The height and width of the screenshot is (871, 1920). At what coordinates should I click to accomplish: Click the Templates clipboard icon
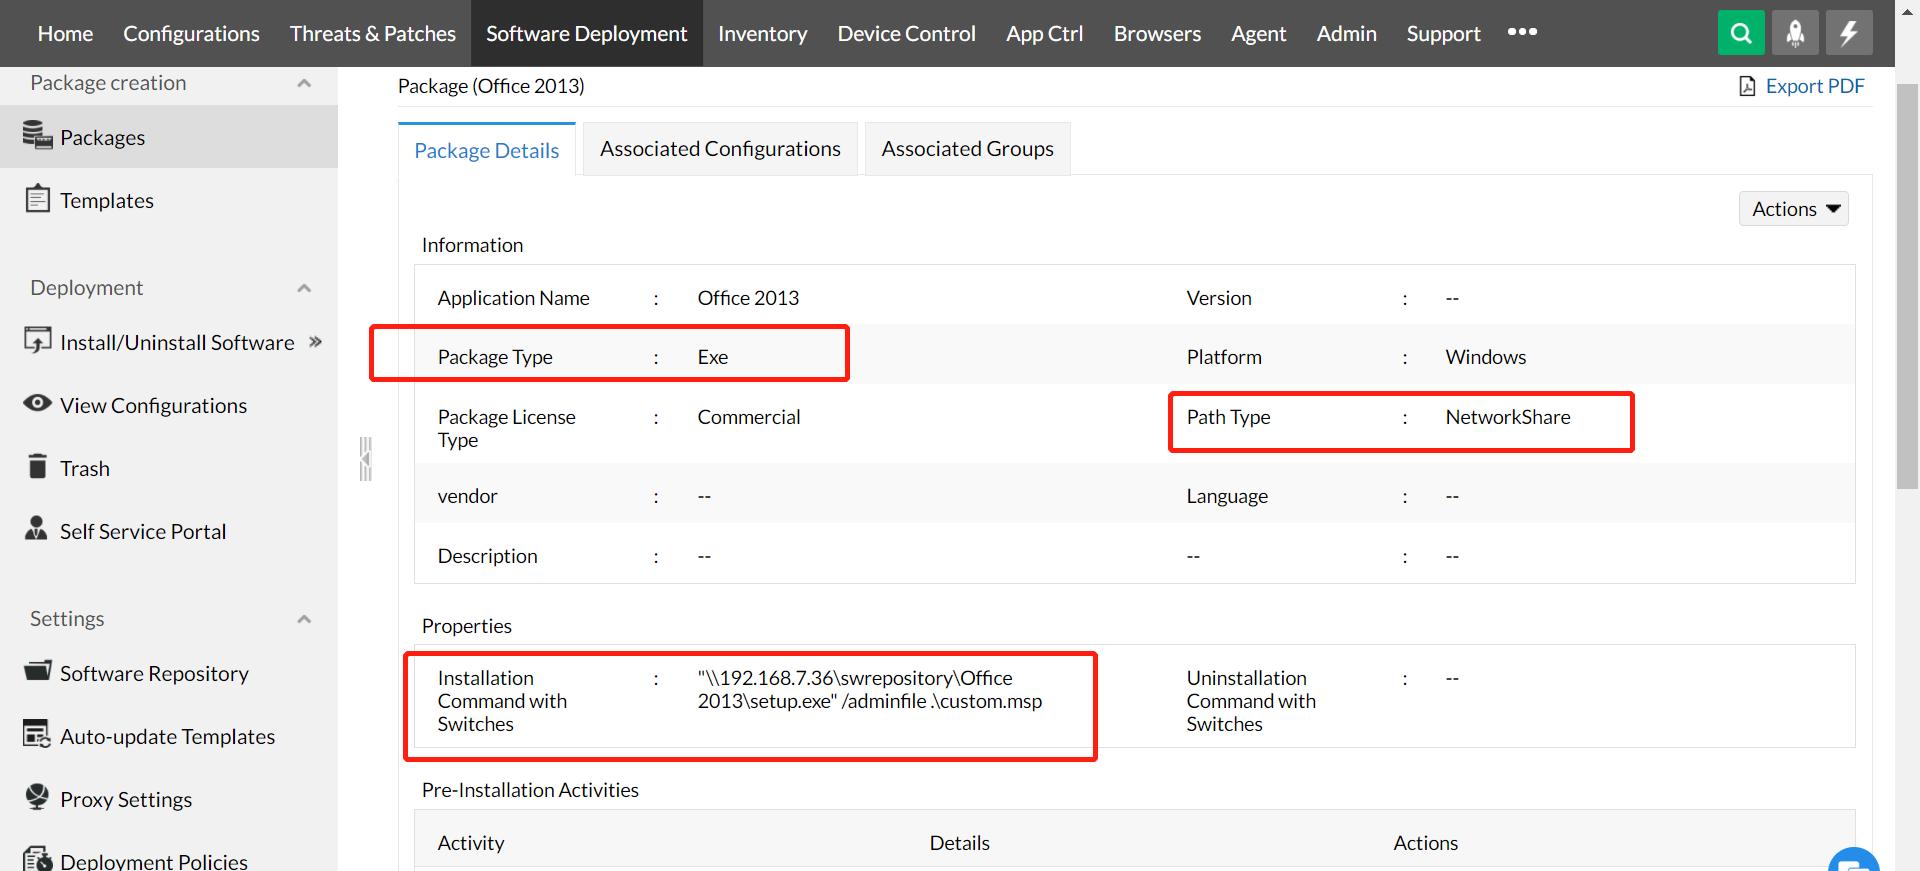coord(37,198)
